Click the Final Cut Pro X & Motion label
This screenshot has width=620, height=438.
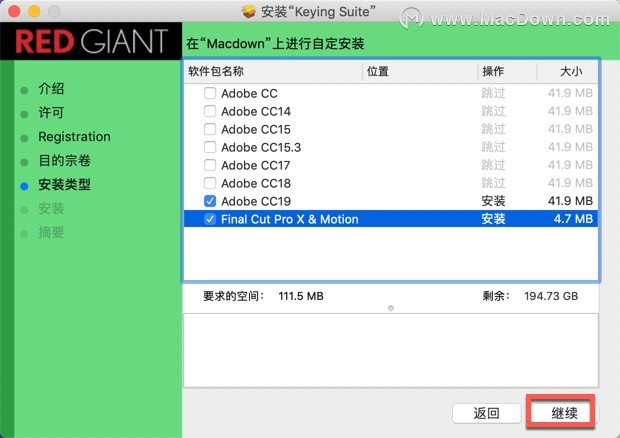tap(290, 219)
